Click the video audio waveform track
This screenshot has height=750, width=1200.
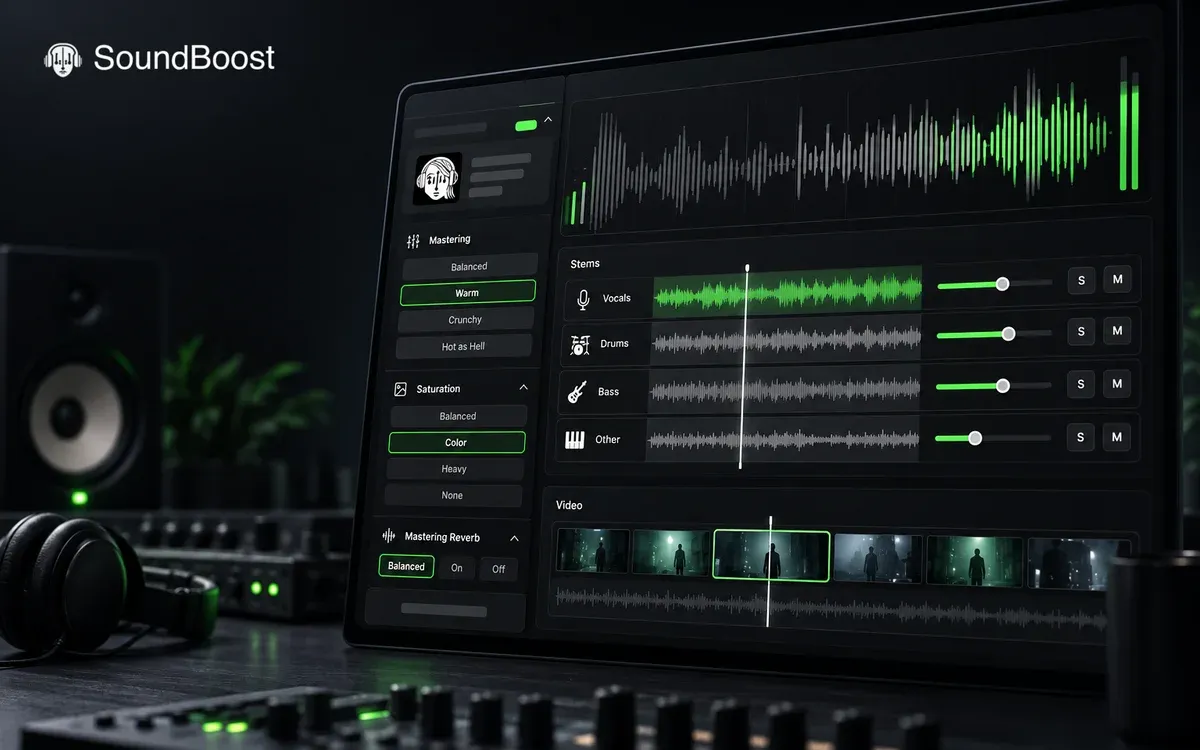(830, 608)
